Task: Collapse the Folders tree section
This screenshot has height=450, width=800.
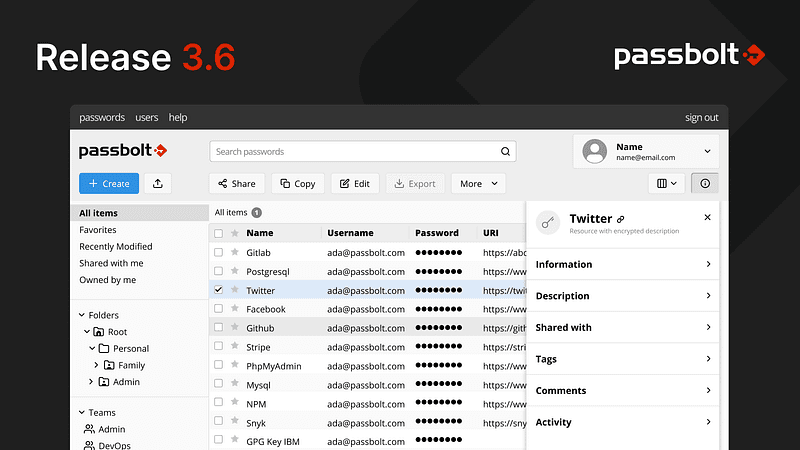Action: point(81,315)
